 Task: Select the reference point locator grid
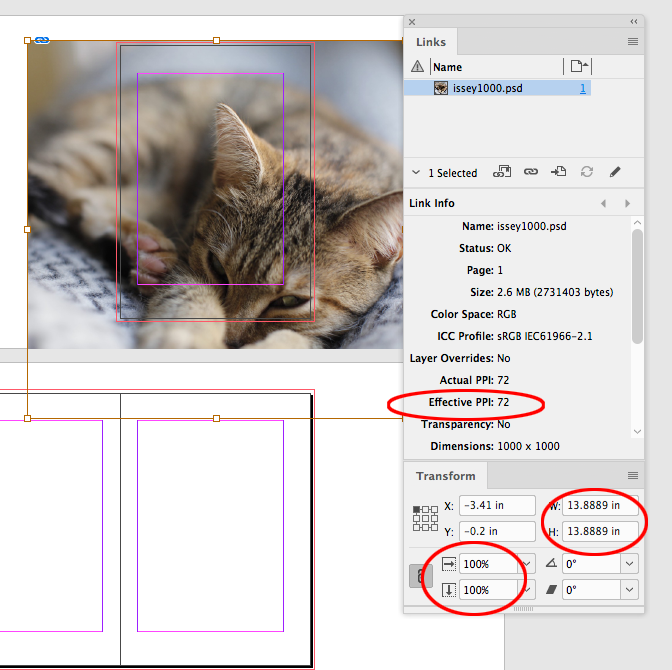point(425,518)
